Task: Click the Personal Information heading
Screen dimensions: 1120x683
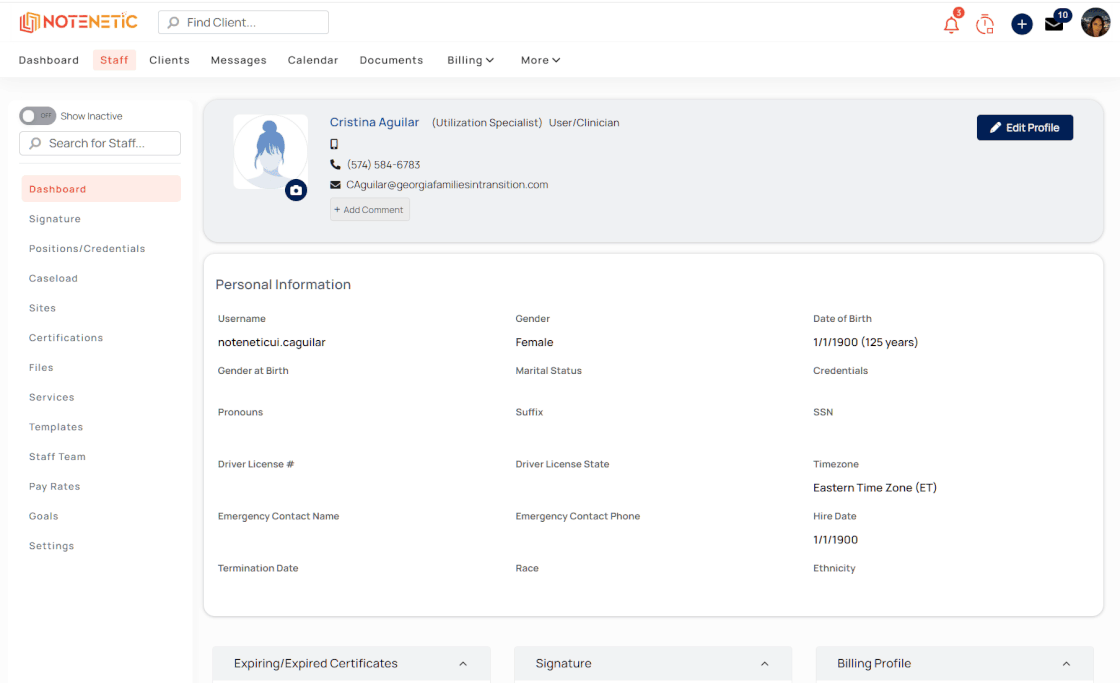Action: click(283, 284)
